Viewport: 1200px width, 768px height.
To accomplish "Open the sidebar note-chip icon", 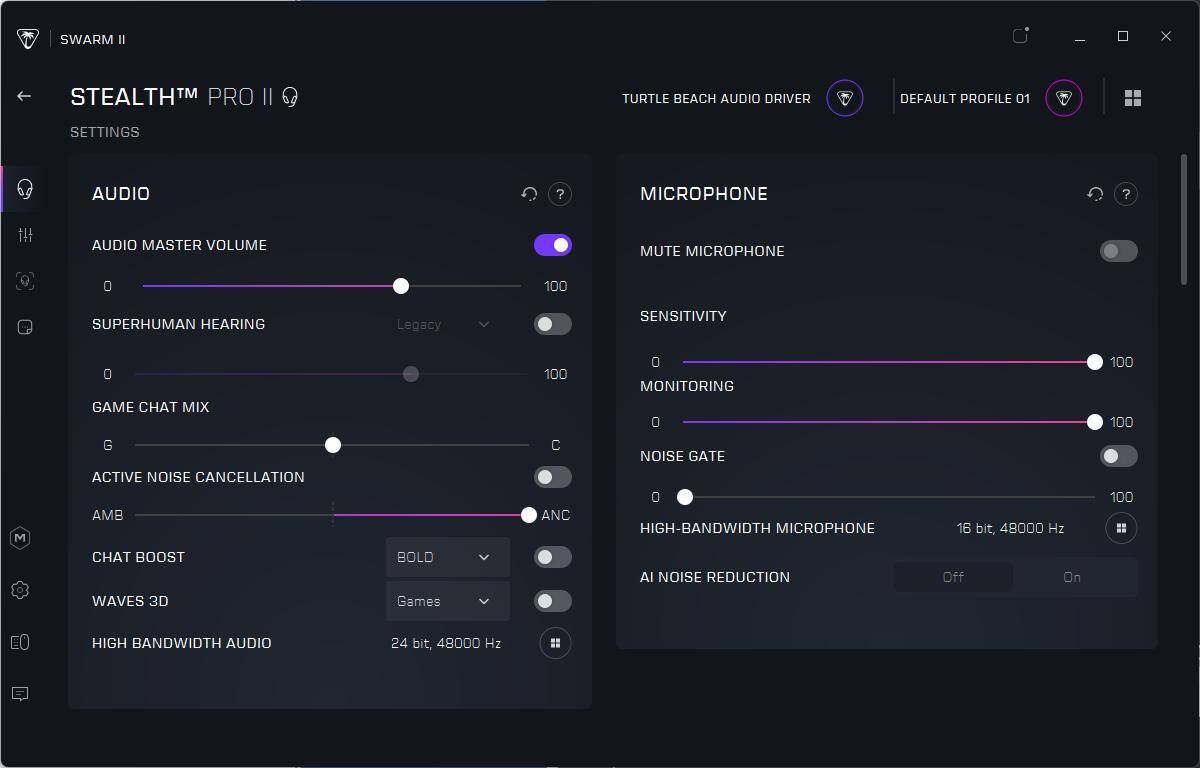I will (x=25, y=327).
